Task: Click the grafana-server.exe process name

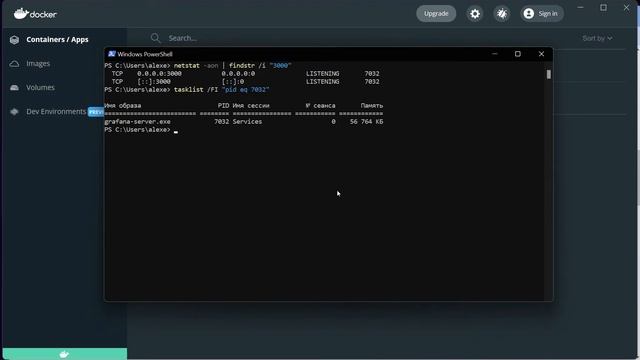Action: (x=138, y=122)
